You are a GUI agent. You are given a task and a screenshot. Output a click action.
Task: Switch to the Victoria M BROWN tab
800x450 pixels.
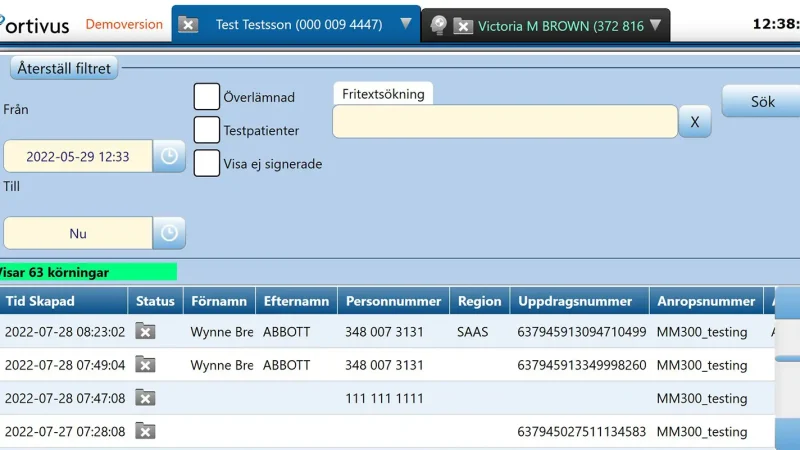point(560,26)
